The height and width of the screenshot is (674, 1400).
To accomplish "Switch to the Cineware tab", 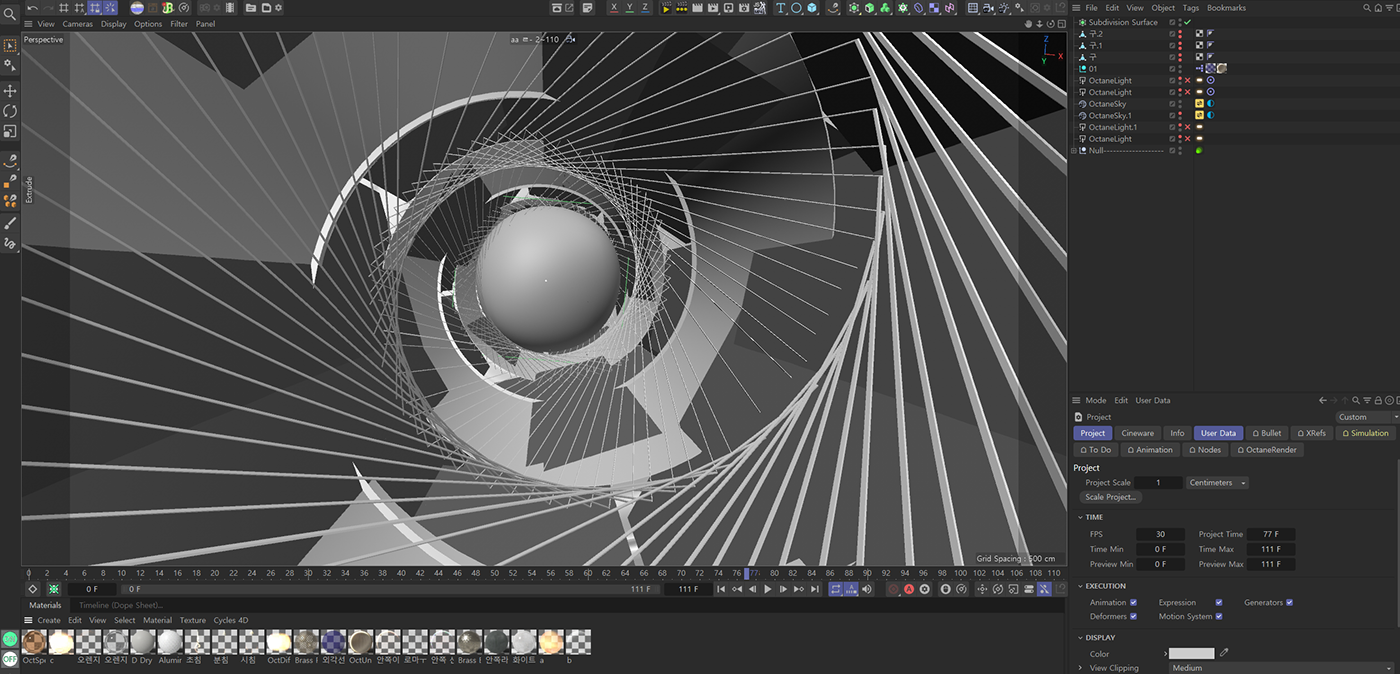I will [x=1137, y=433].
